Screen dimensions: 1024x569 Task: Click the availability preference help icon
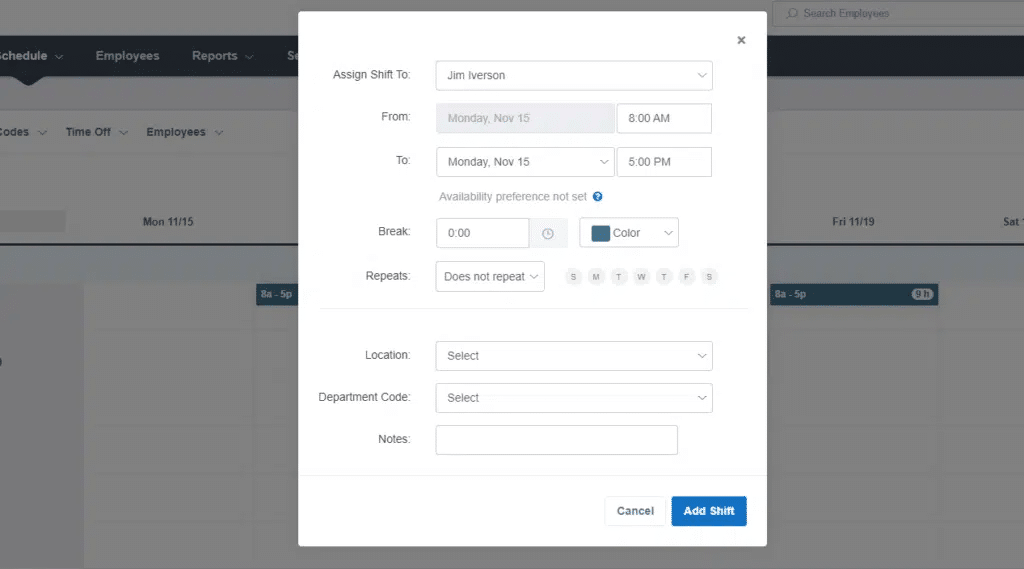pos(598,197)
